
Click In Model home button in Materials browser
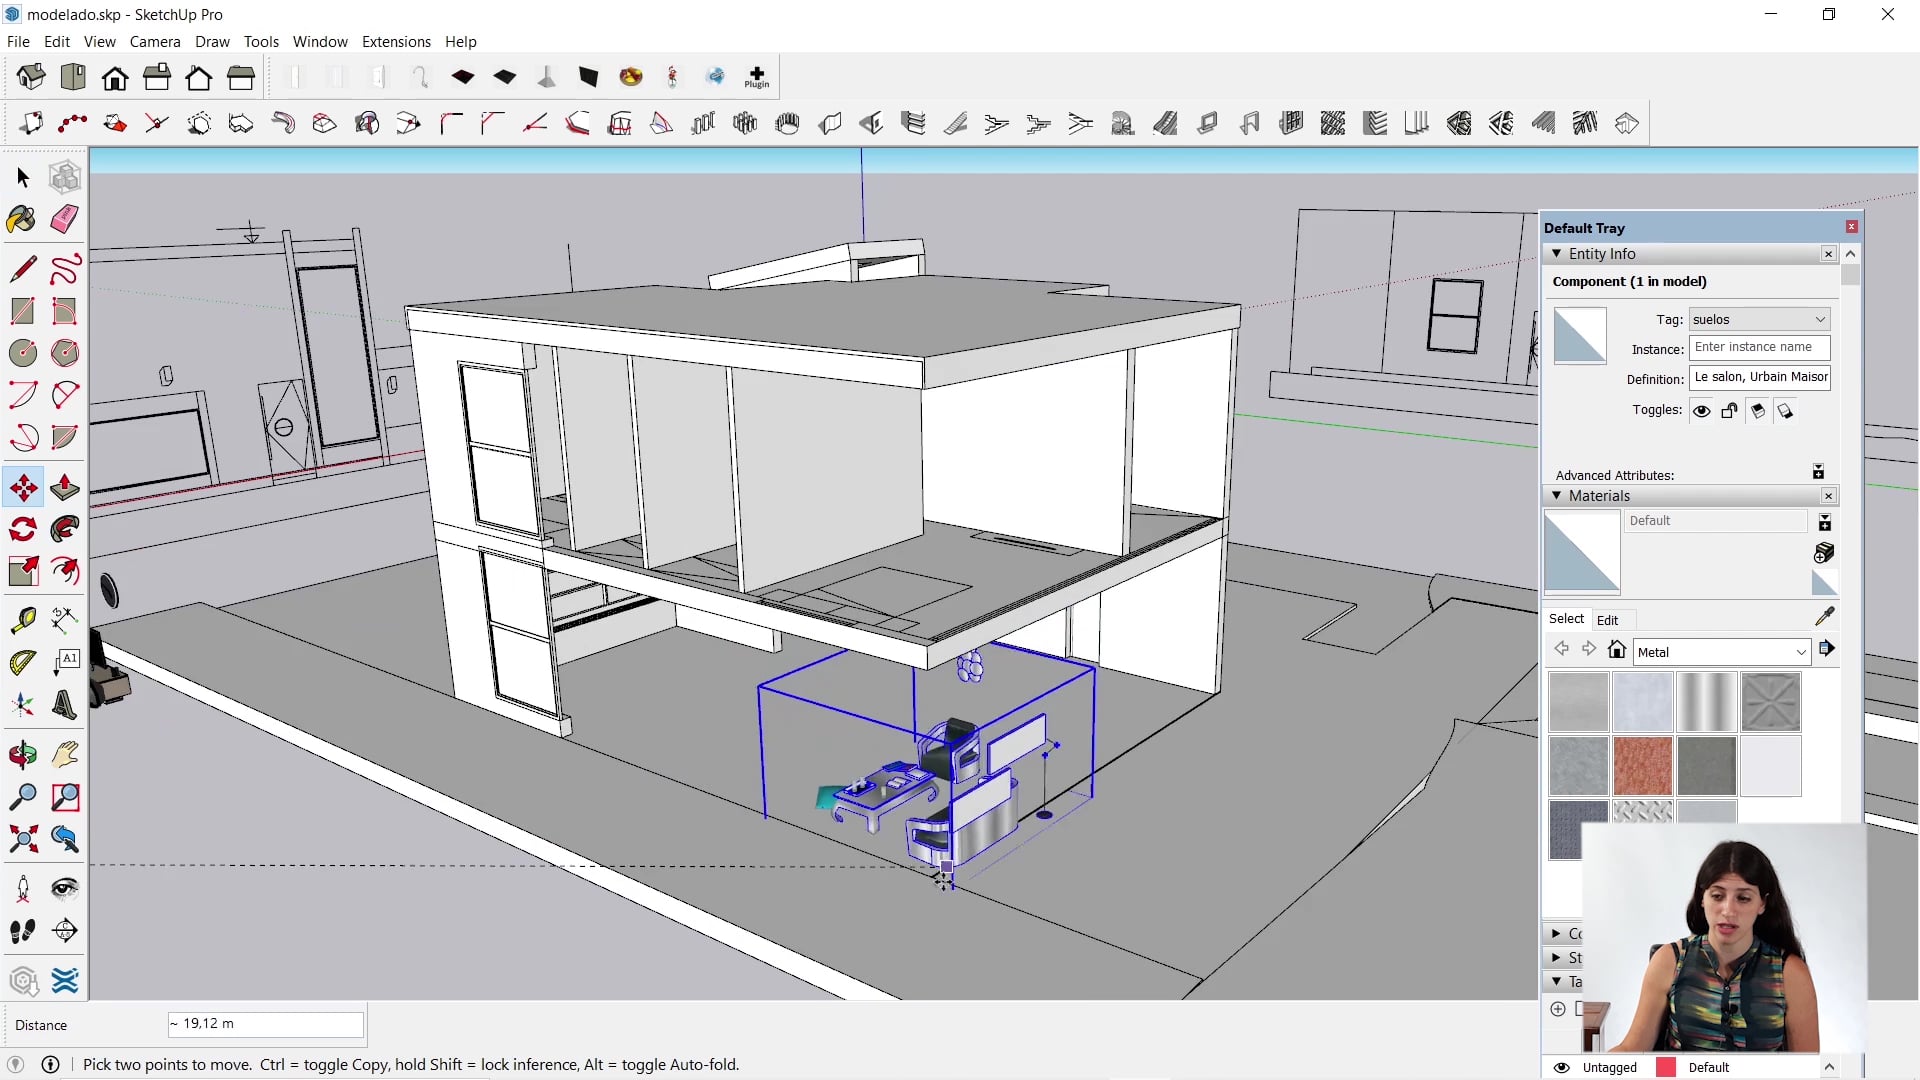(1617, 651)
